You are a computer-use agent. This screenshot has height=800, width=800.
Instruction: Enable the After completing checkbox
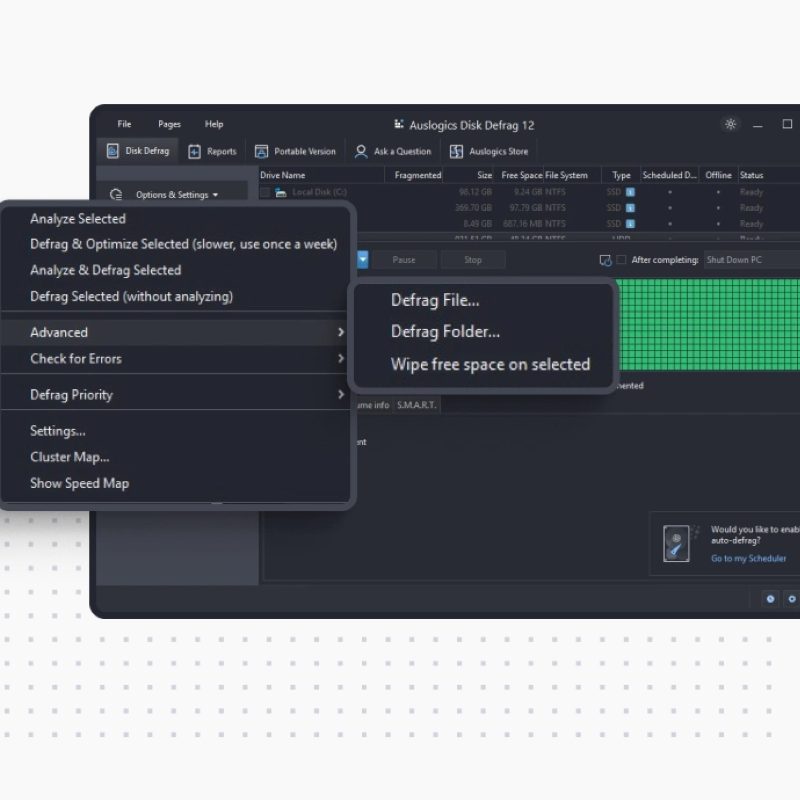621,260
